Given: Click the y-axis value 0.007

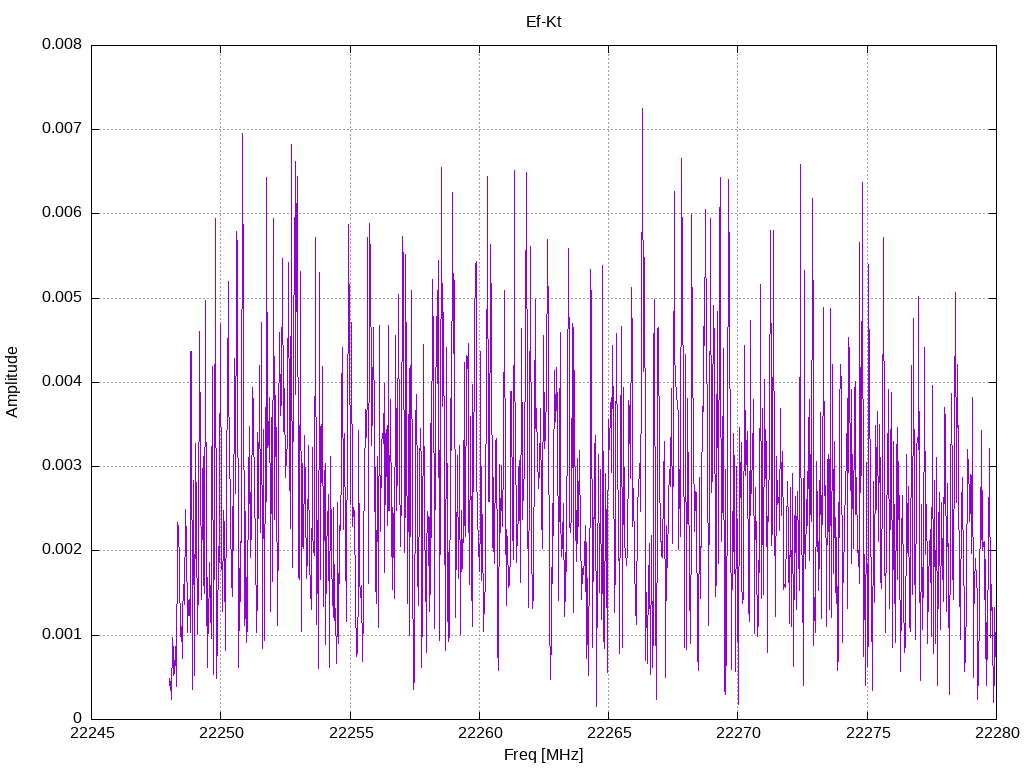Looking at the screenshot, I should [62, 129].
